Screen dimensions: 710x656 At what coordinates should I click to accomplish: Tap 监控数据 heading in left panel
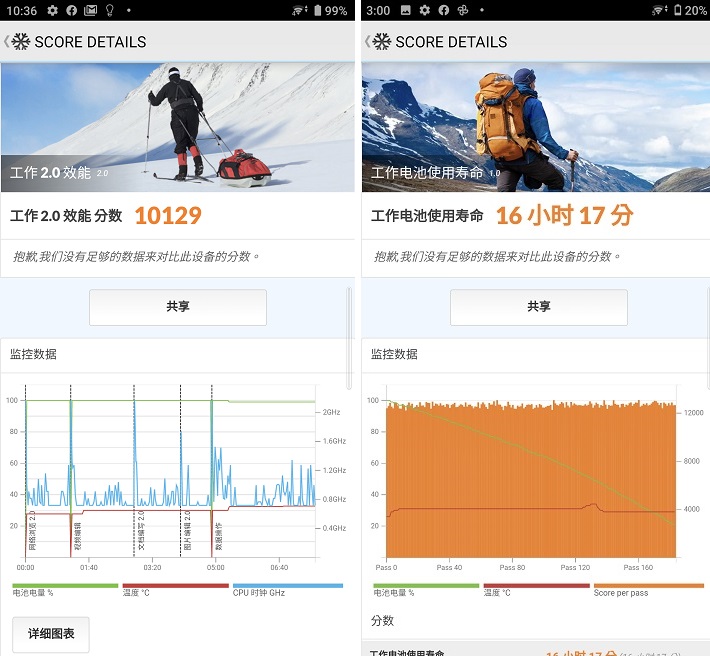pyautogui.click(x=33, y=354)
